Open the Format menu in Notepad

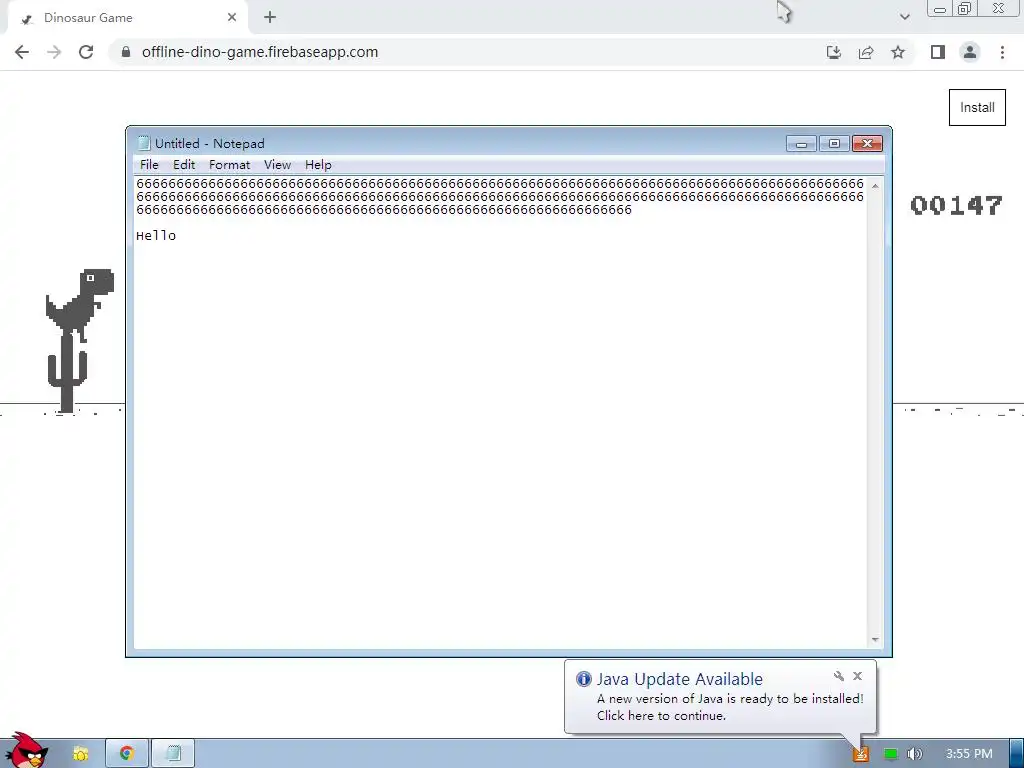click(229, 165)
